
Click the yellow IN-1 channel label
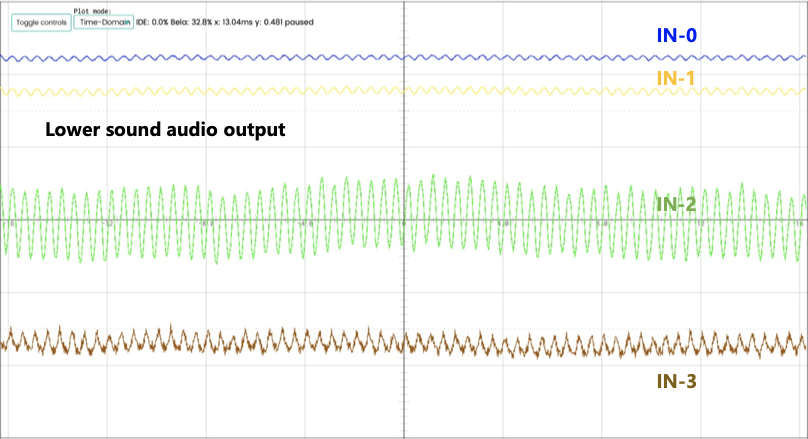pos(676,78)
